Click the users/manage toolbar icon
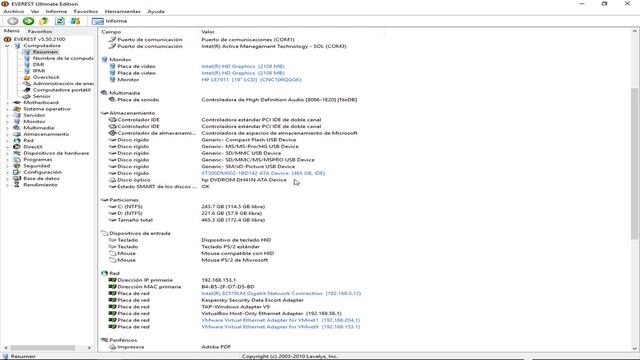Screen dimensions: 640x360 pos(76,21)
